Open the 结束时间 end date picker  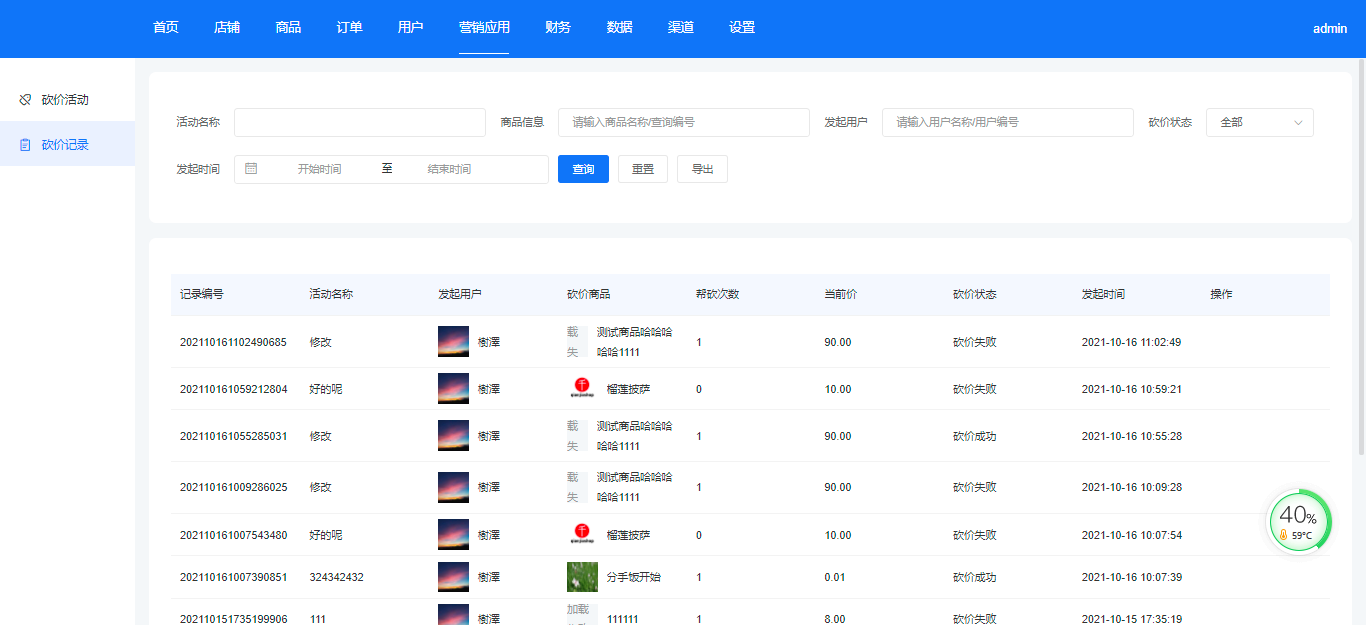click(449, 169)
